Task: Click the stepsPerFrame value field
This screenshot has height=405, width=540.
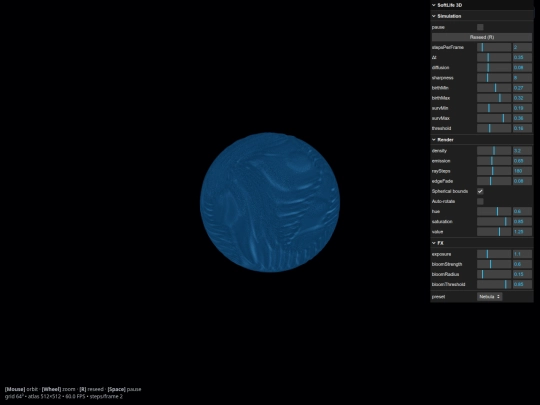Action: [522, 48]
